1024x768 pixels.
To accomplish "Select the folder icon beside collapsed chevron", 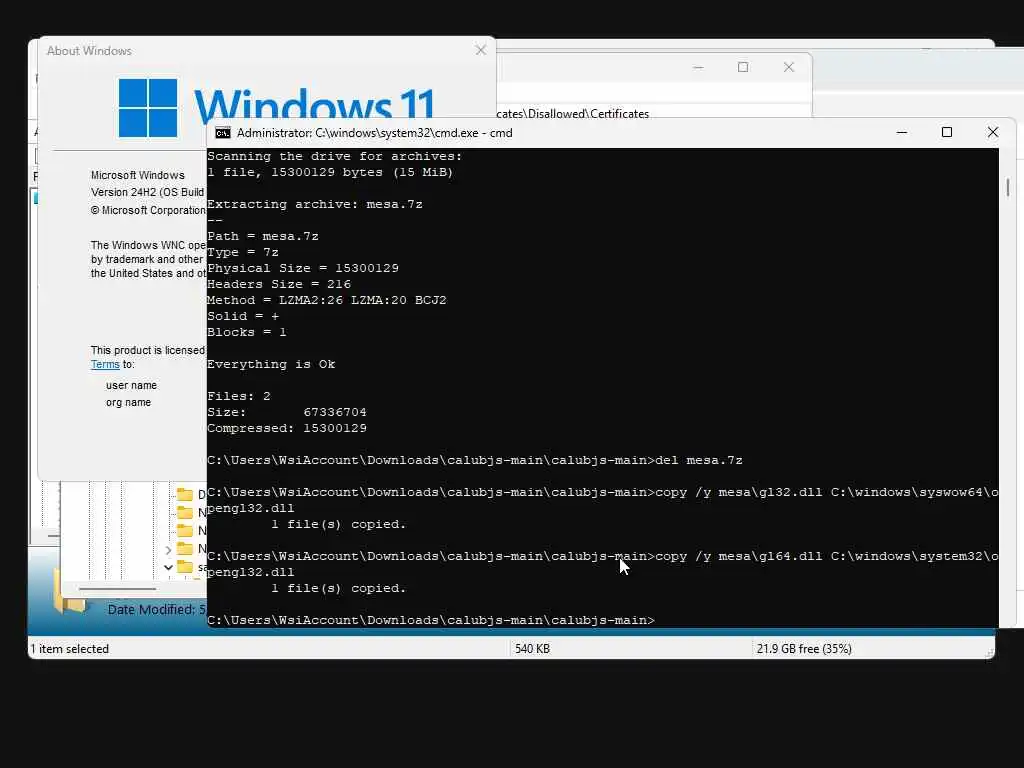I will pyautogui.click(x=185, y=548).
